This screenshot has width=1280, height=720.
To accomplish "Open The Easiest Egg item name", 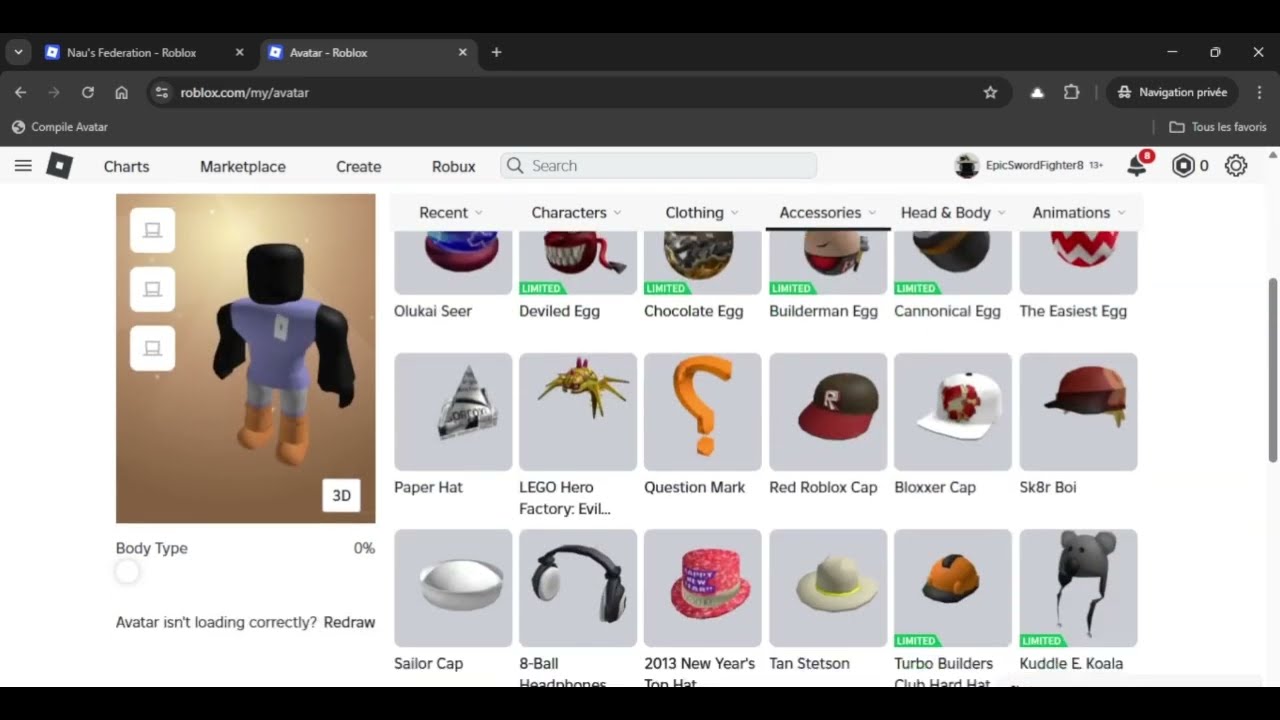I will [1073, 311].
